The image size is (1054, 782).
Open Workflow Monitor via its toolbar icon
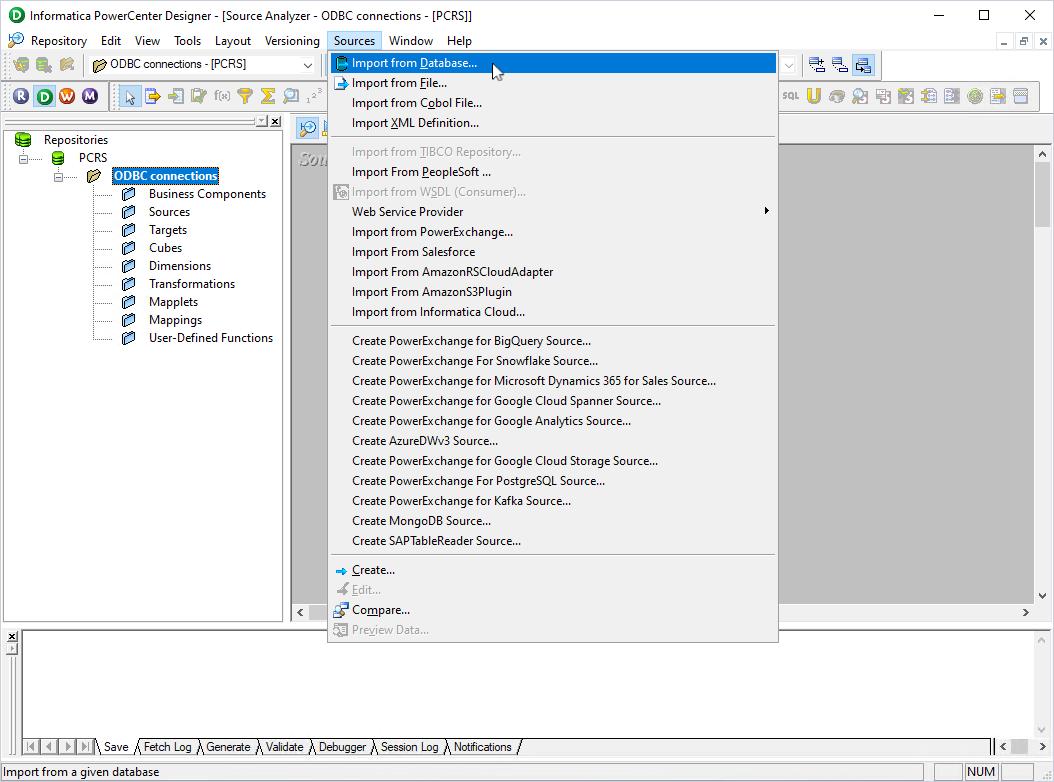(x=90, y=96)
